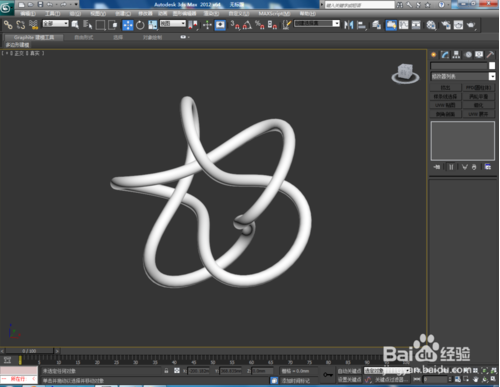500x387 pixels.
Task: Click the Render Production teapot icon
Action: 471,25
